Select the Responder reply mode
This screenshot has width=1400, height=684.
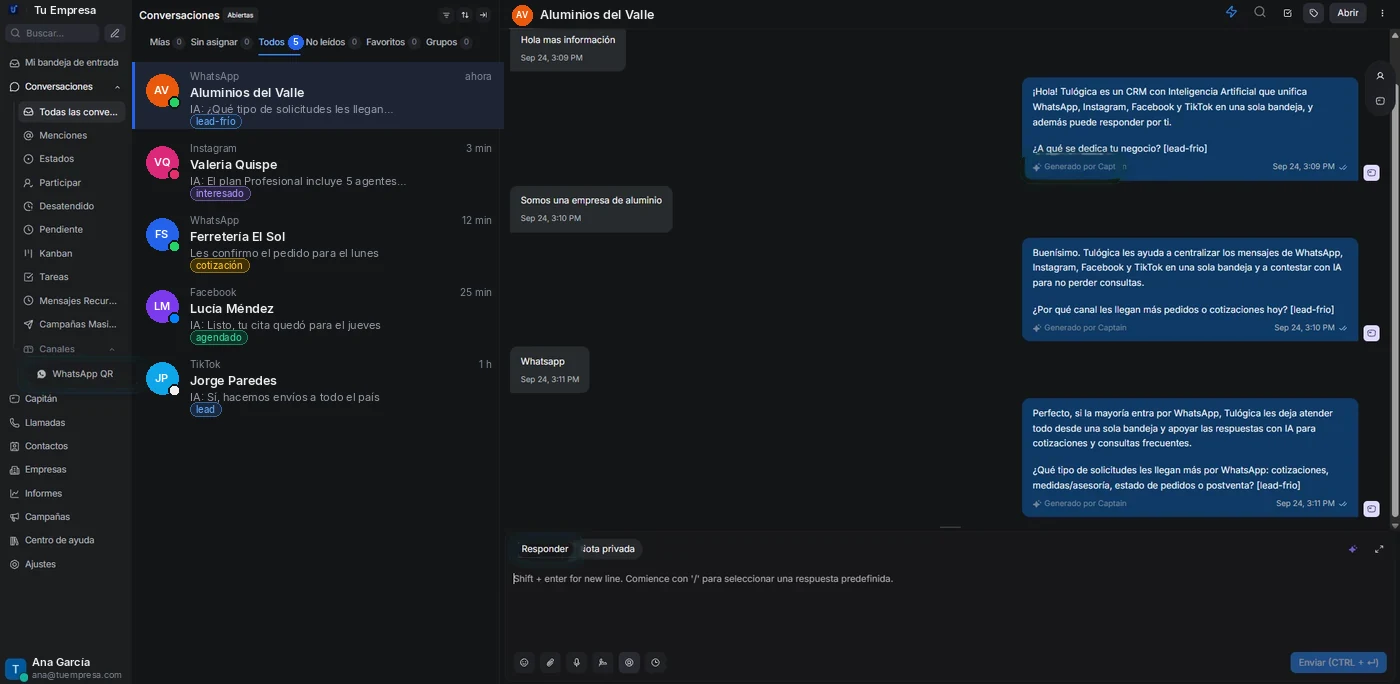tap(545, 549)
